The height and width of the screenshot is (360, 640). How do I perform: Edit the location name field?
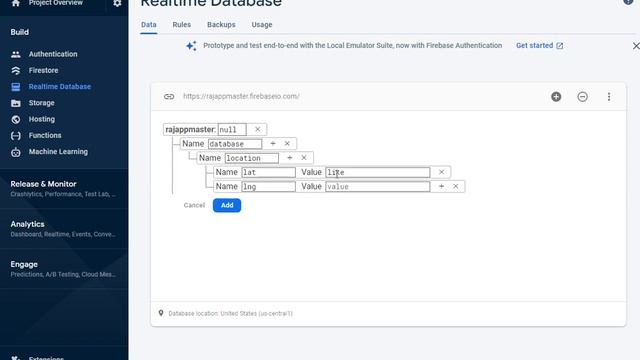[251, 158]
